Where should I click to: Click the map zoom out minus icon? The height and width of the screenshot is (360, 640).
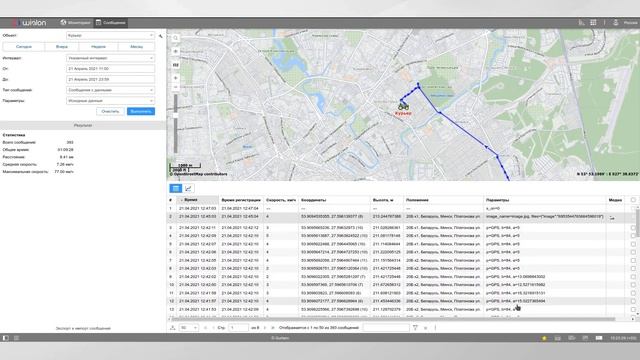(x=176, y=87)
